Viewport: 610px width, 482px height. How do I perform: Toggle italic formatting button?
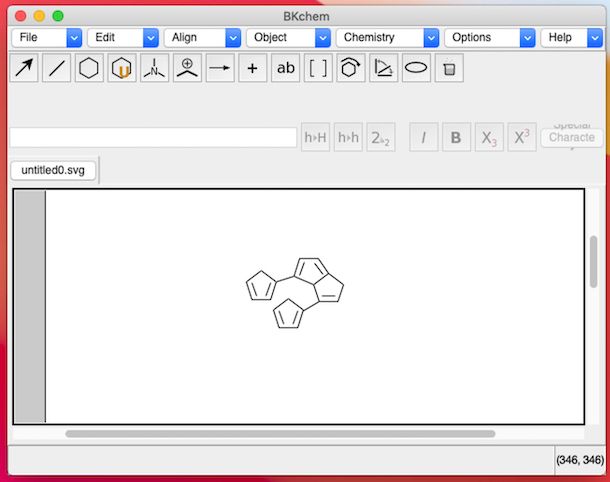tap(424, 137)
